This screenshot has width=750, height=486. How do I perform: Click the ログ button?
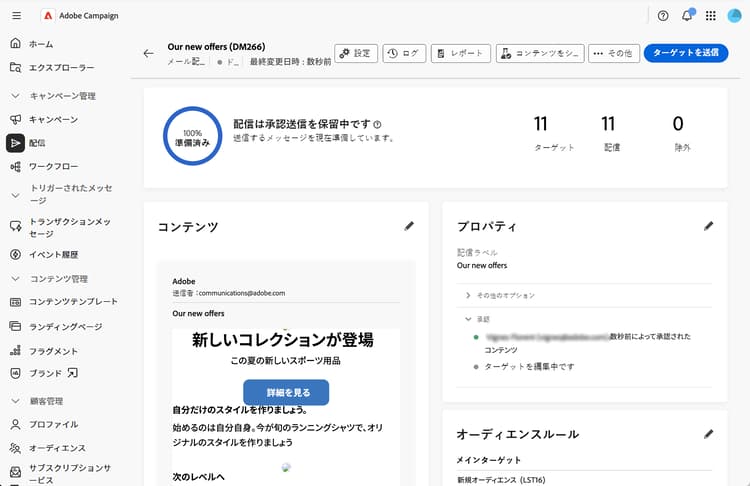click(404, 53)
